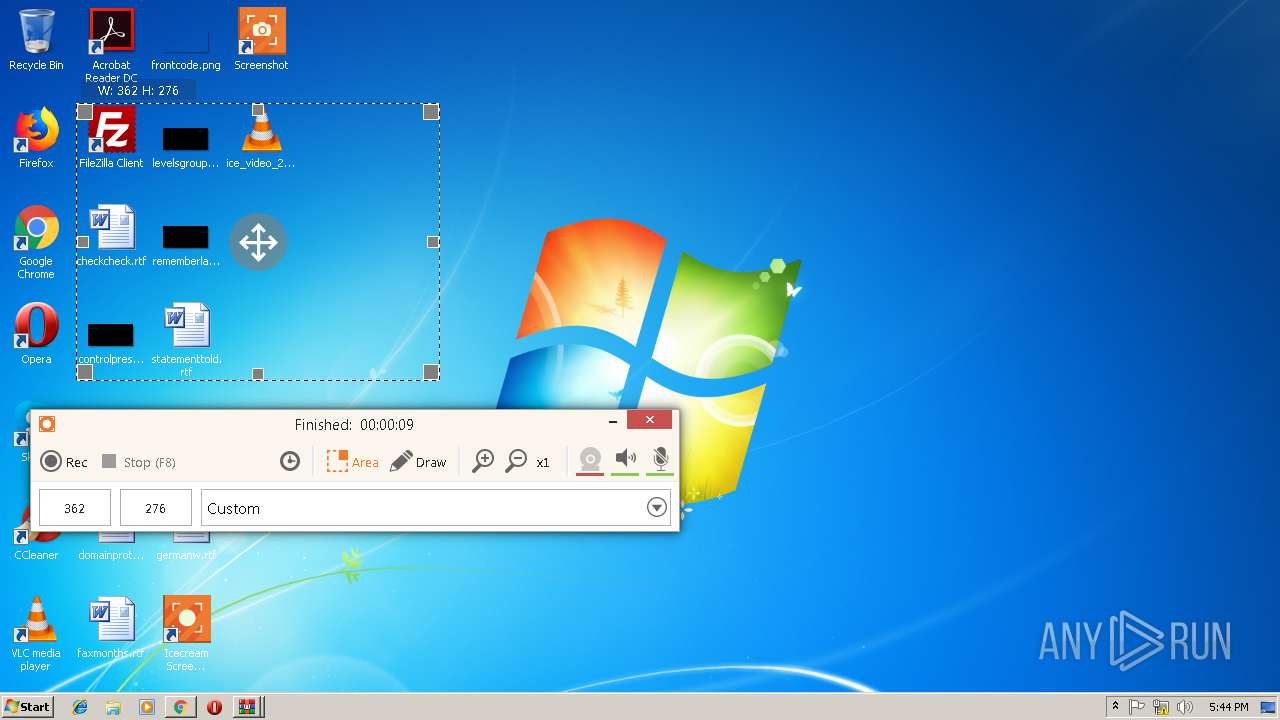Click the top-right selection corner handle
The image size is (1280, 720).
[431, 112]
